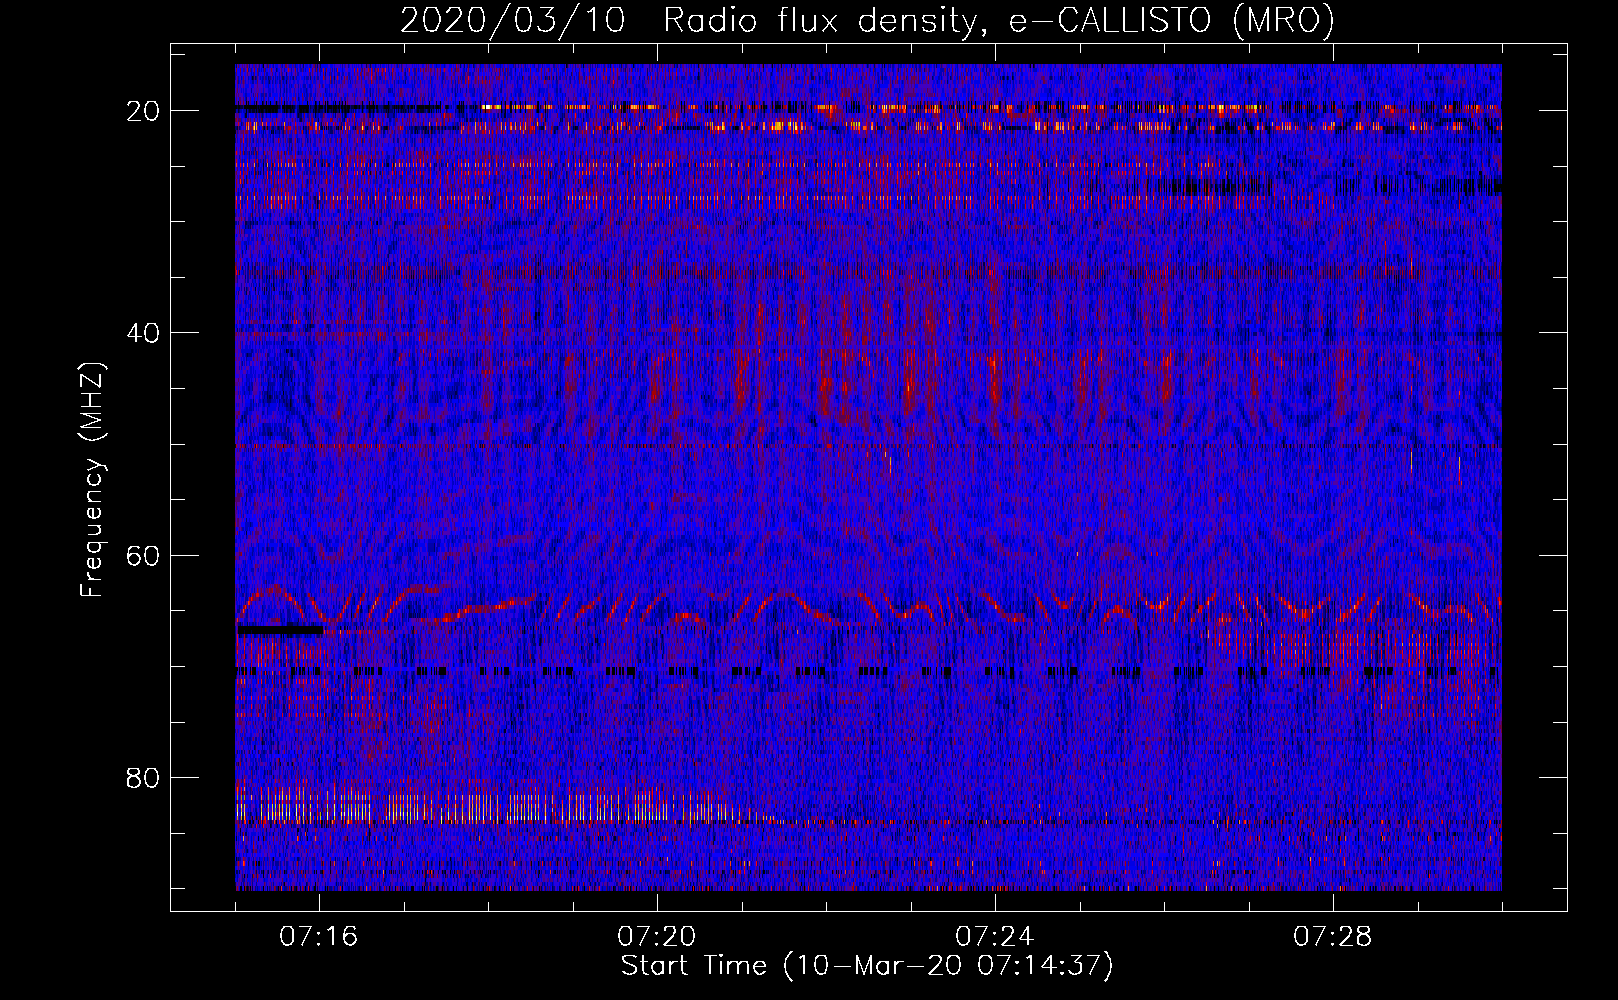Image resolution: width=1618 pixels, height=1000 pixels.
Task: Click the 'Frequency (MHZ)' axis label
Action: click(92, 480)
